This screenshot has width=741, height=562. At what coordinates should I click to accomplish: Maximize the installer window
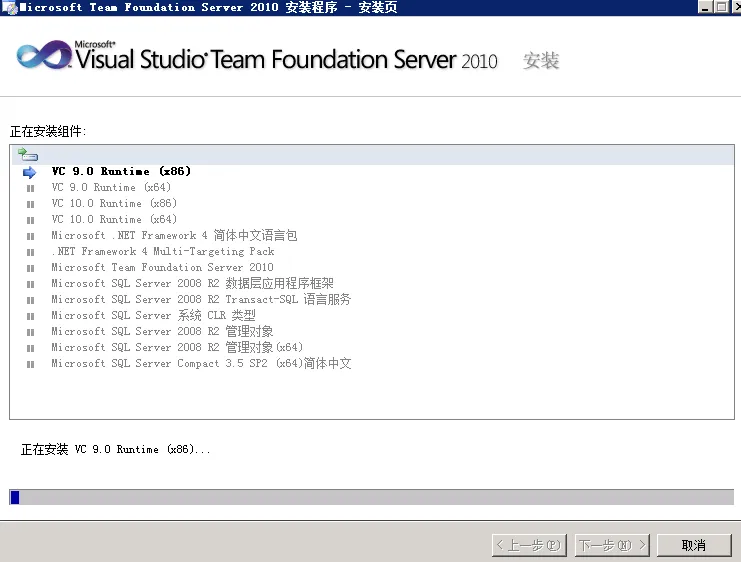click(721, 7)
